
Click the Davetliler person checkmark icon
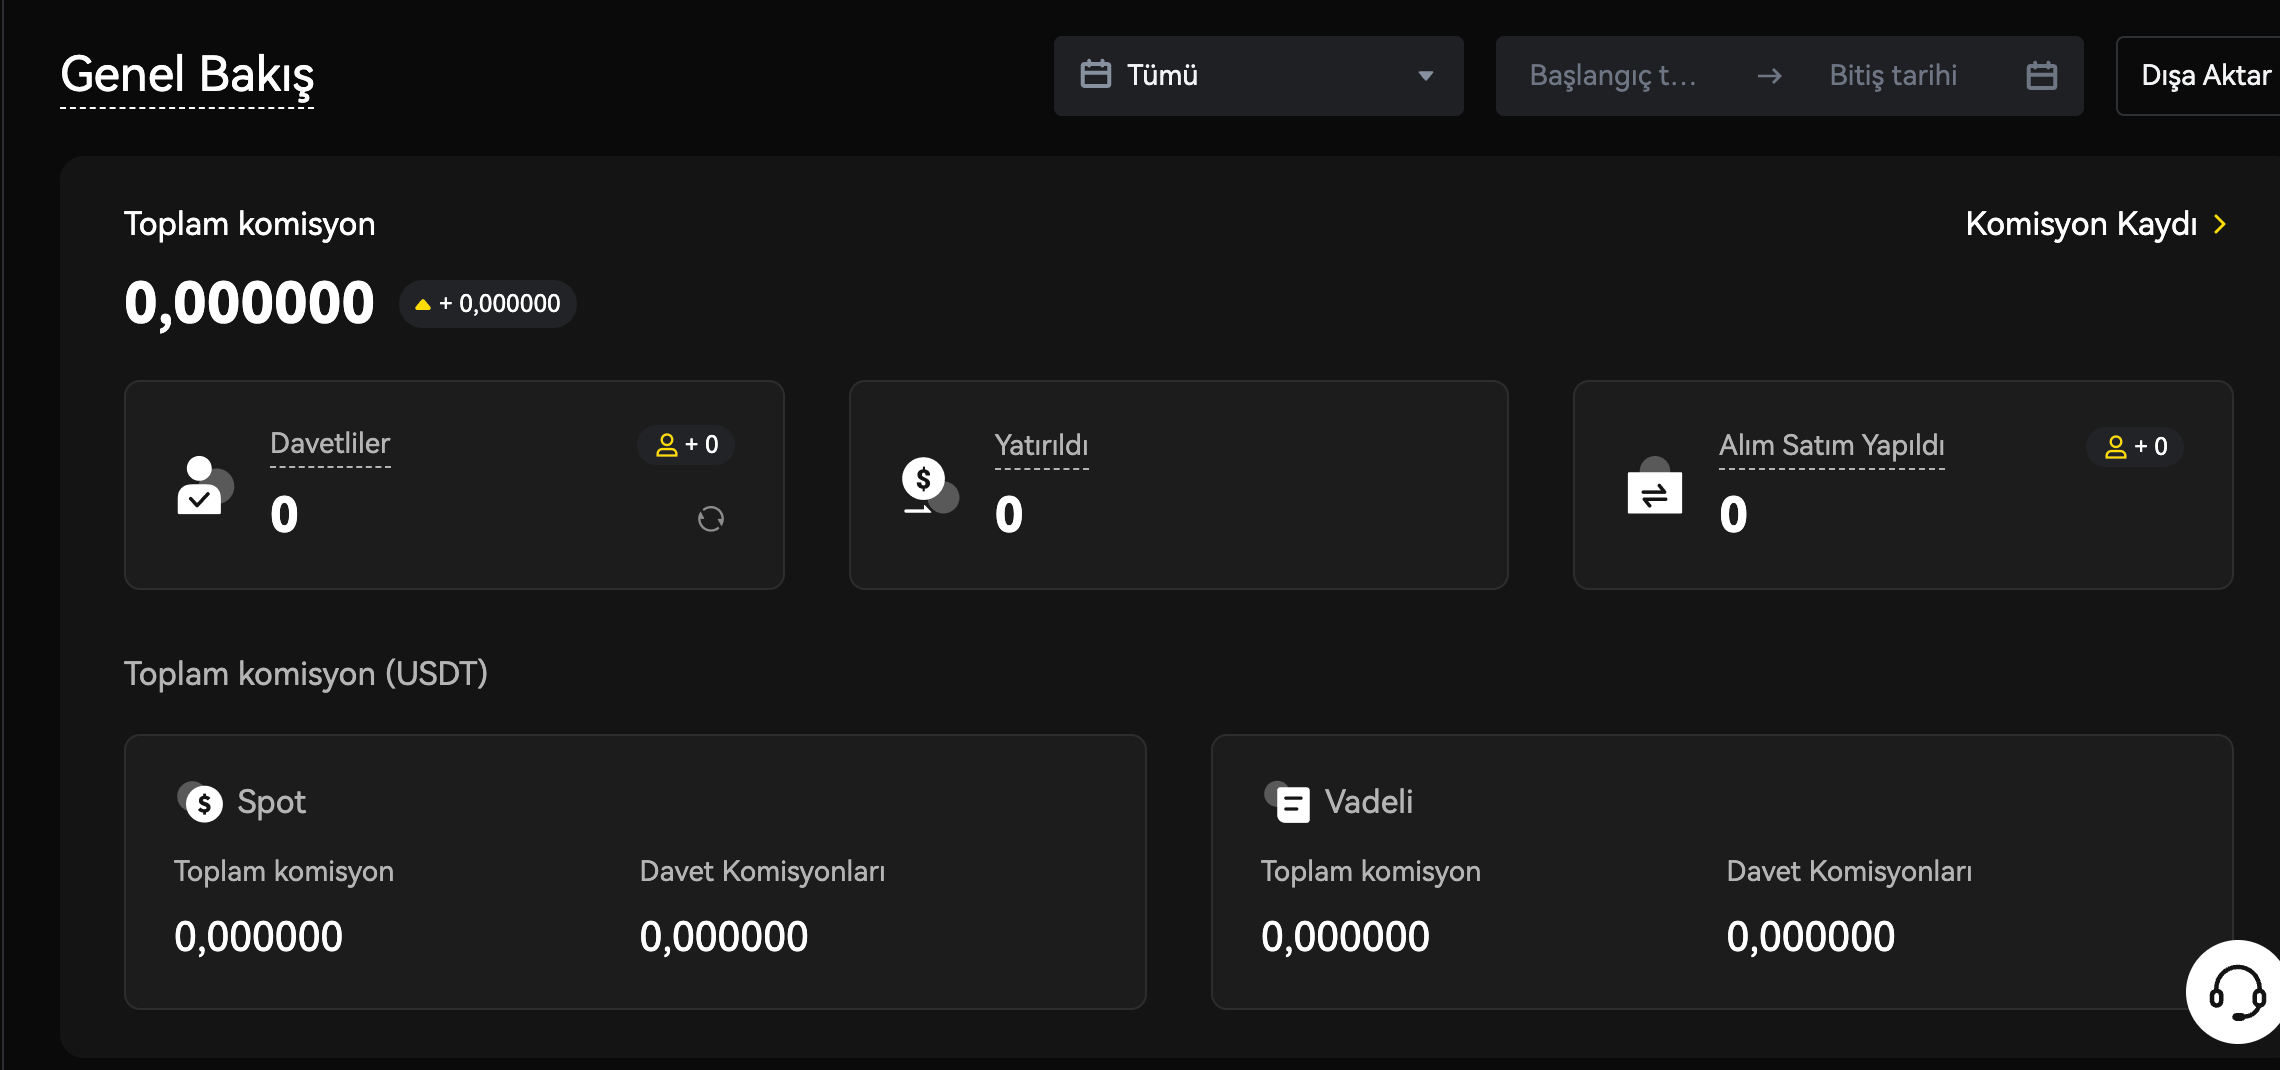(x=203, y=486)
